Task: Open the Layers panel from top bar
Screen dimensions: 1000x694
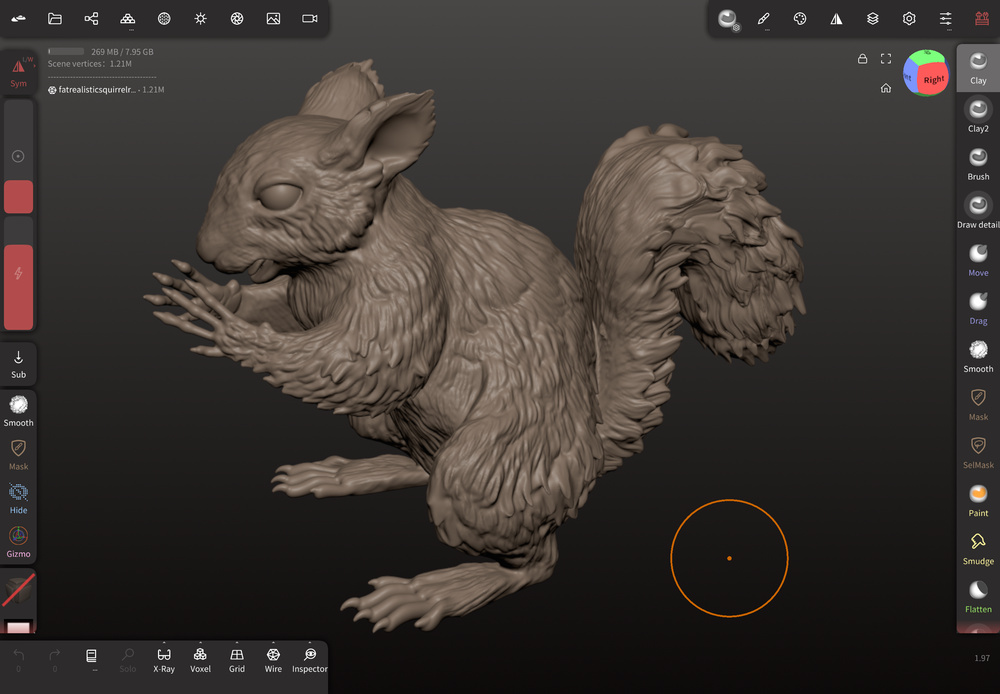Action: (873, 19)
